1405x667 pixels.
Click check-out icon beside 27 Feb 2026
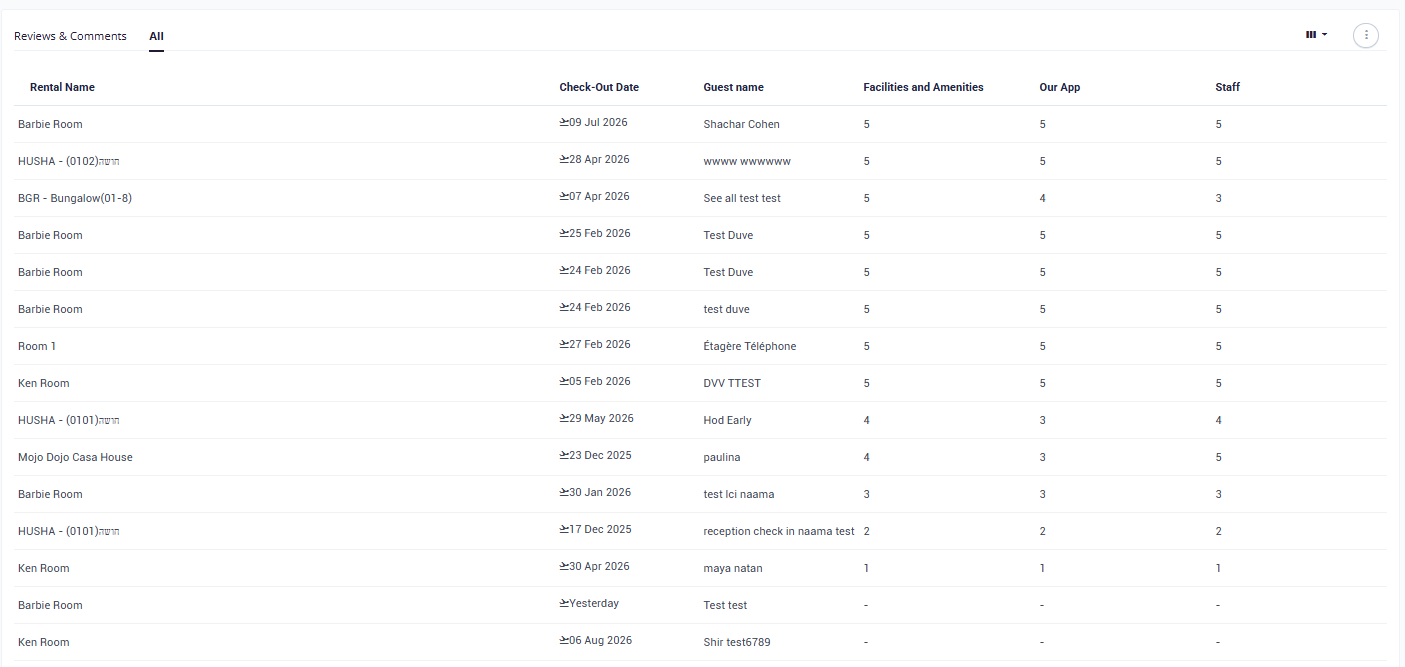(x=564, y=344)
